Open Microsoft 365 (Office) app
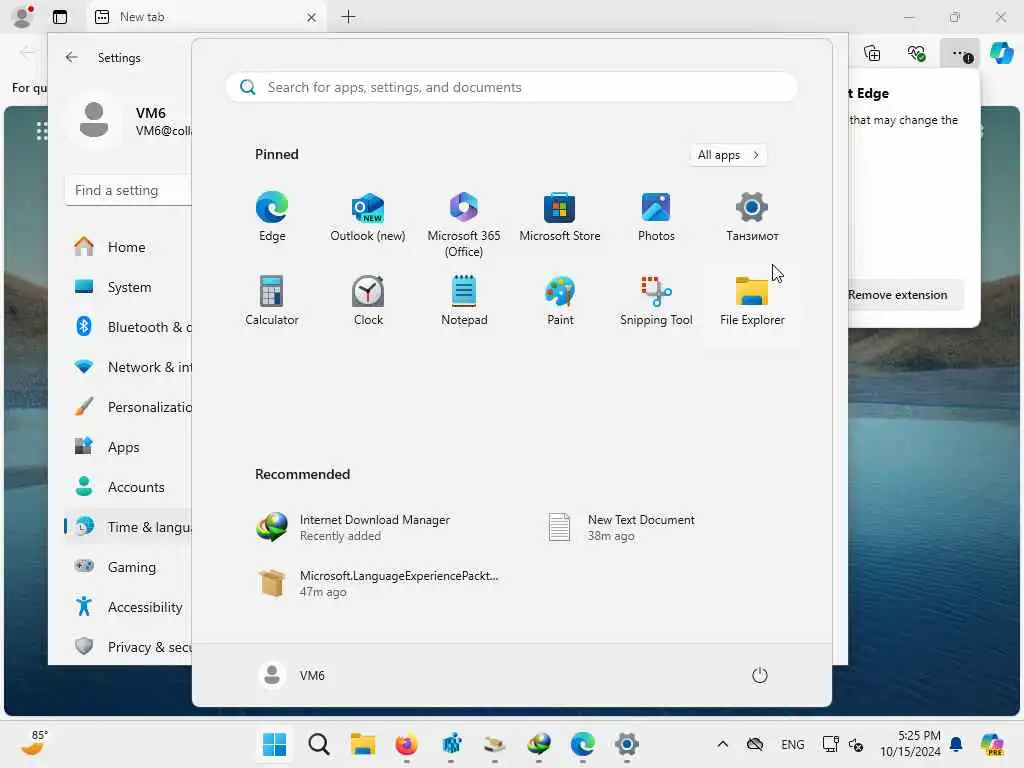 point(464,225)
